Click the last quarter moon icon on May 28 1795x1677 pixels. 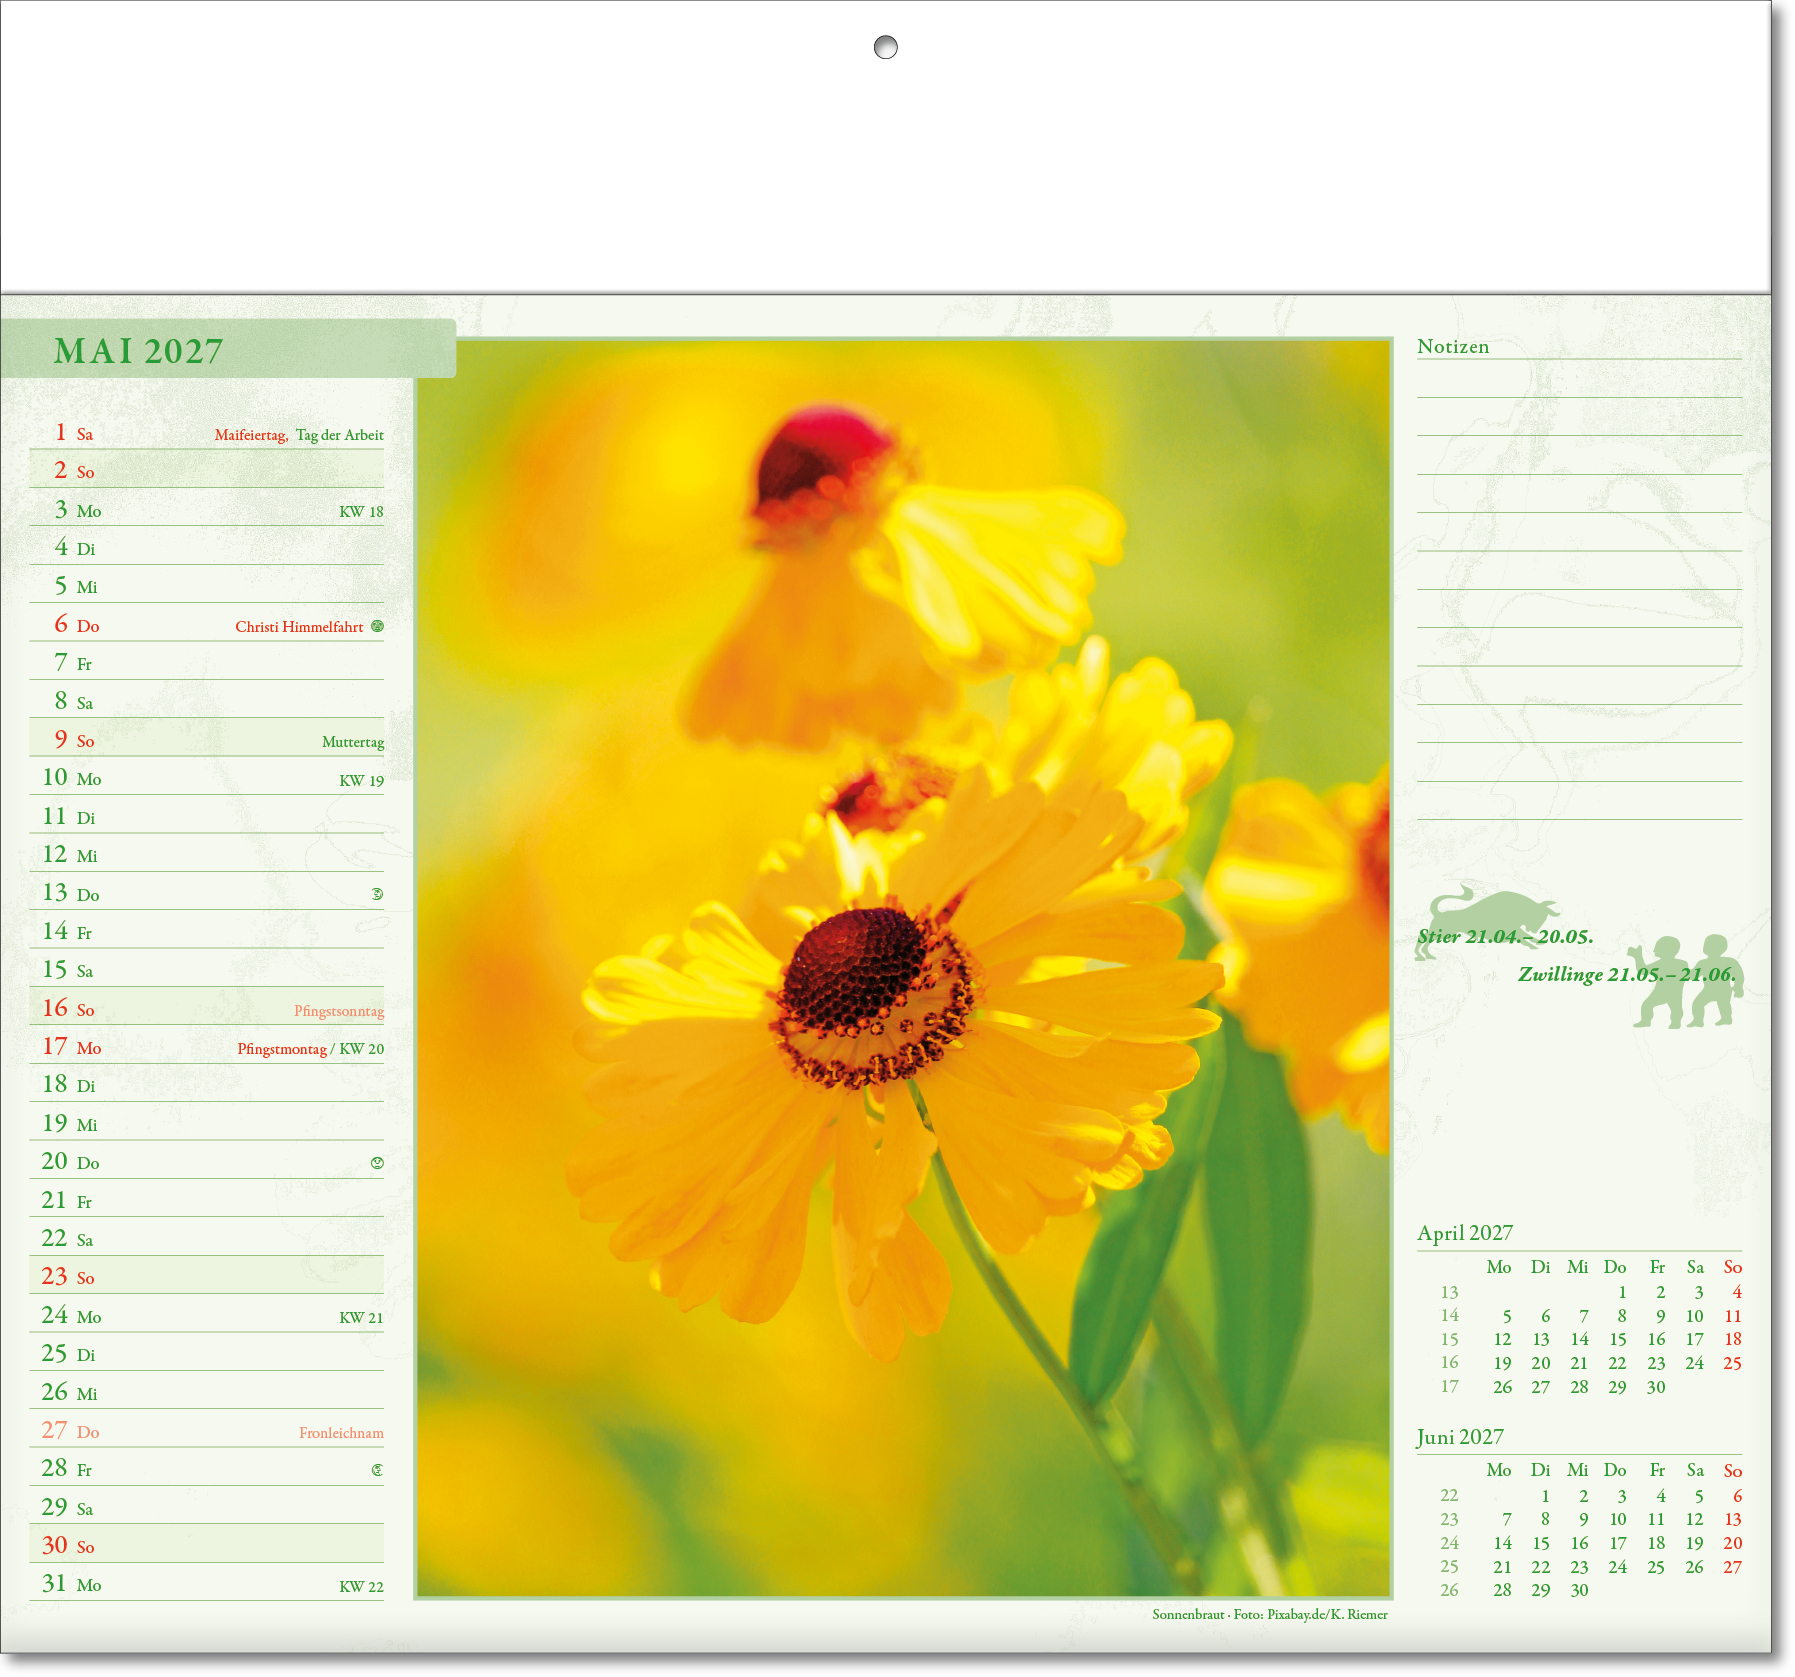tap(377, 1470)
